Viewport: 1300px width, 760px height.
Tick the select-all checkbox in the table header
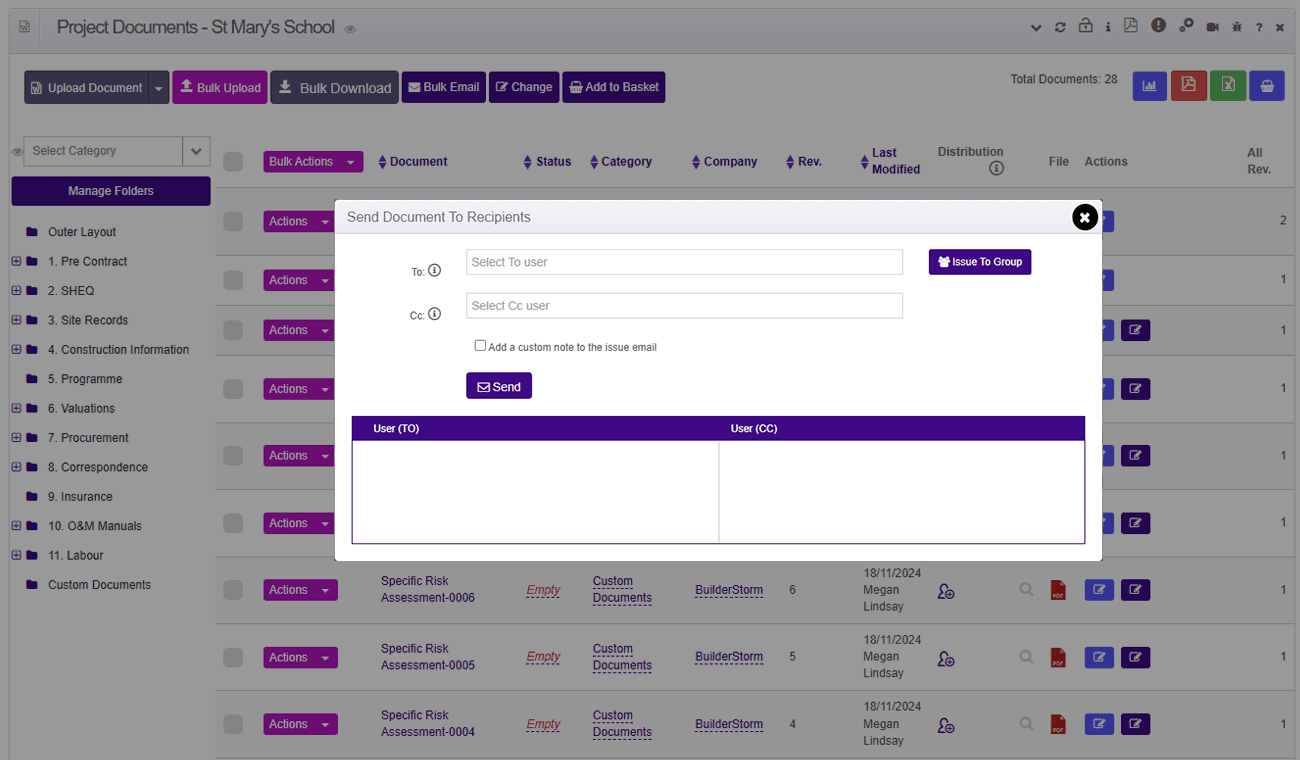pos(233,162)
